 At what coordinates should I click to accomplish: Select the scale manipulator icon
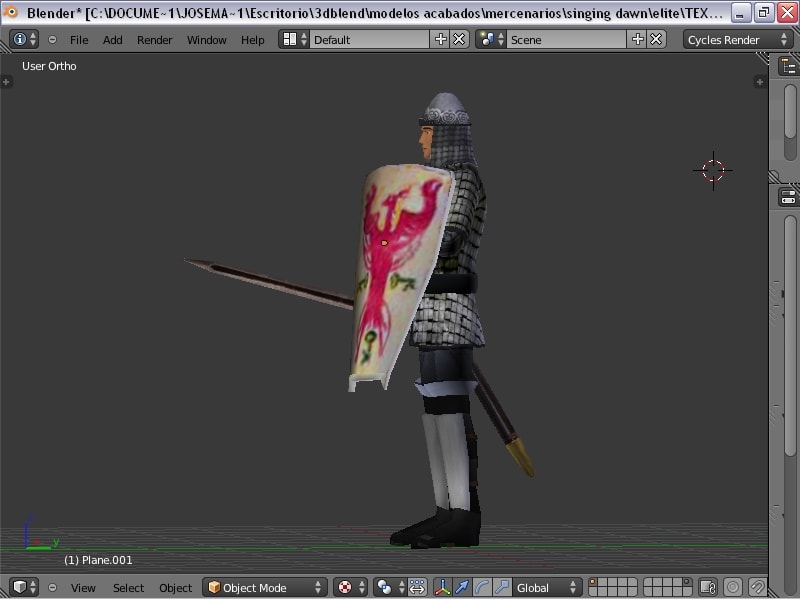click(x=501, y=587)
